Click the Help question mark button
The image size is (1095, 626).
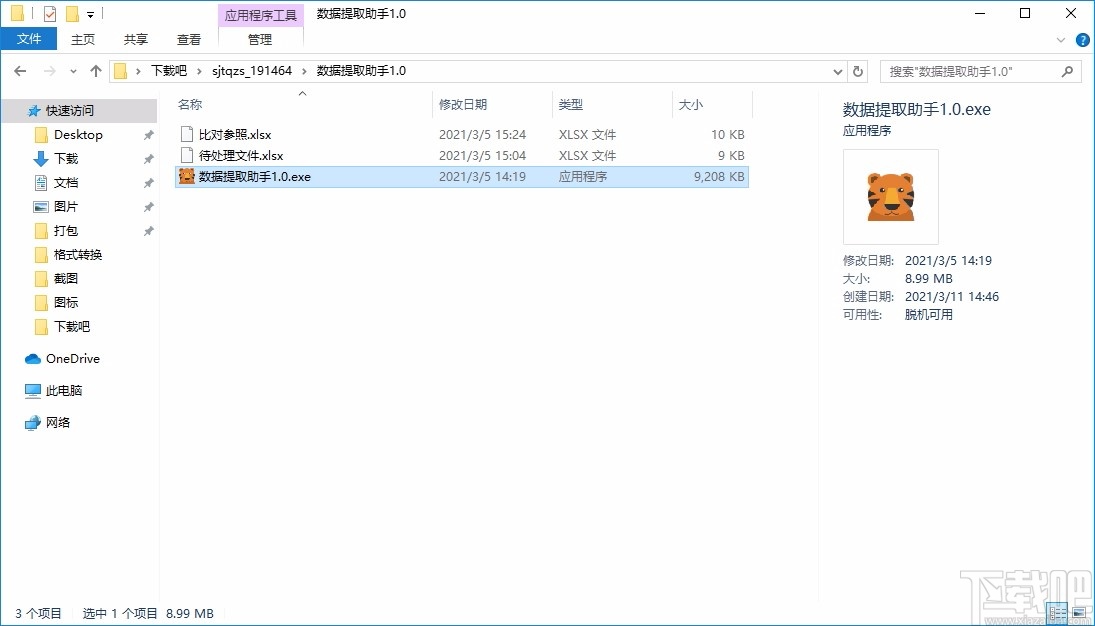(x=1083, y=40)
